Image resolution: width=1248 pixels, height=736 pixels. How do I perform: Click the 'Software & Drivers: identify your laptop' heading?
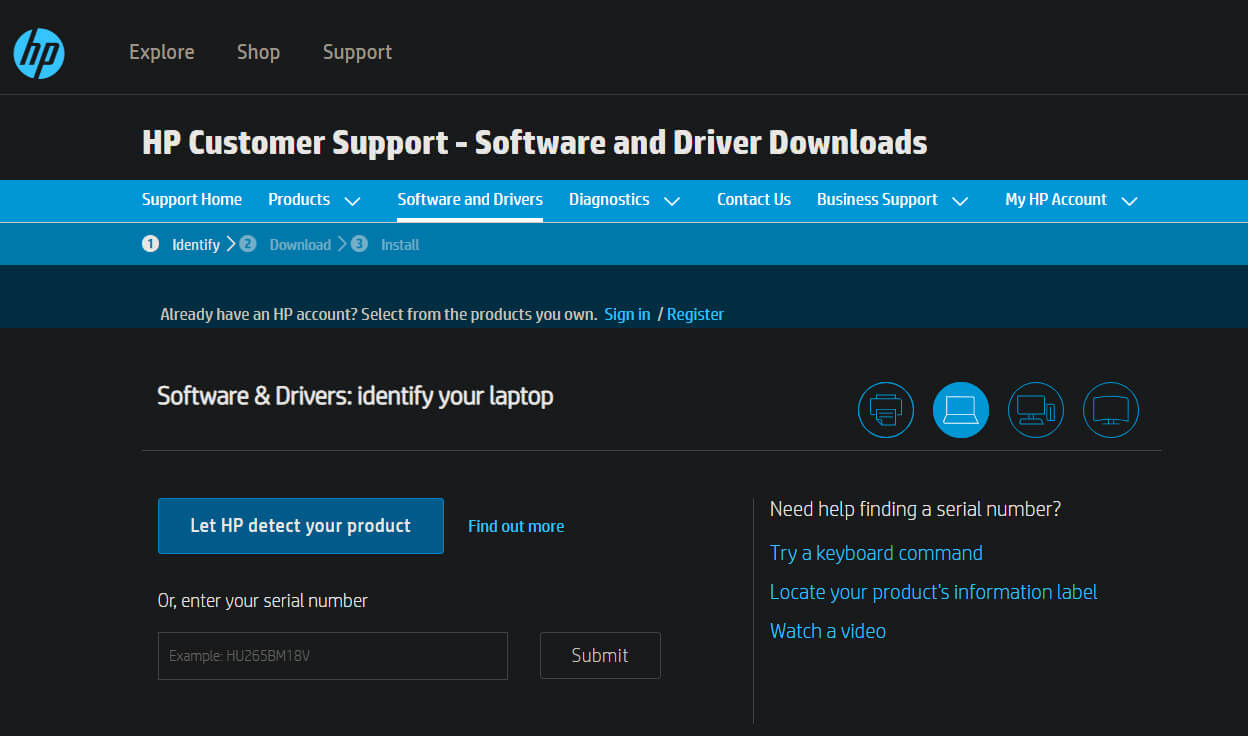(x=355, y=396)
